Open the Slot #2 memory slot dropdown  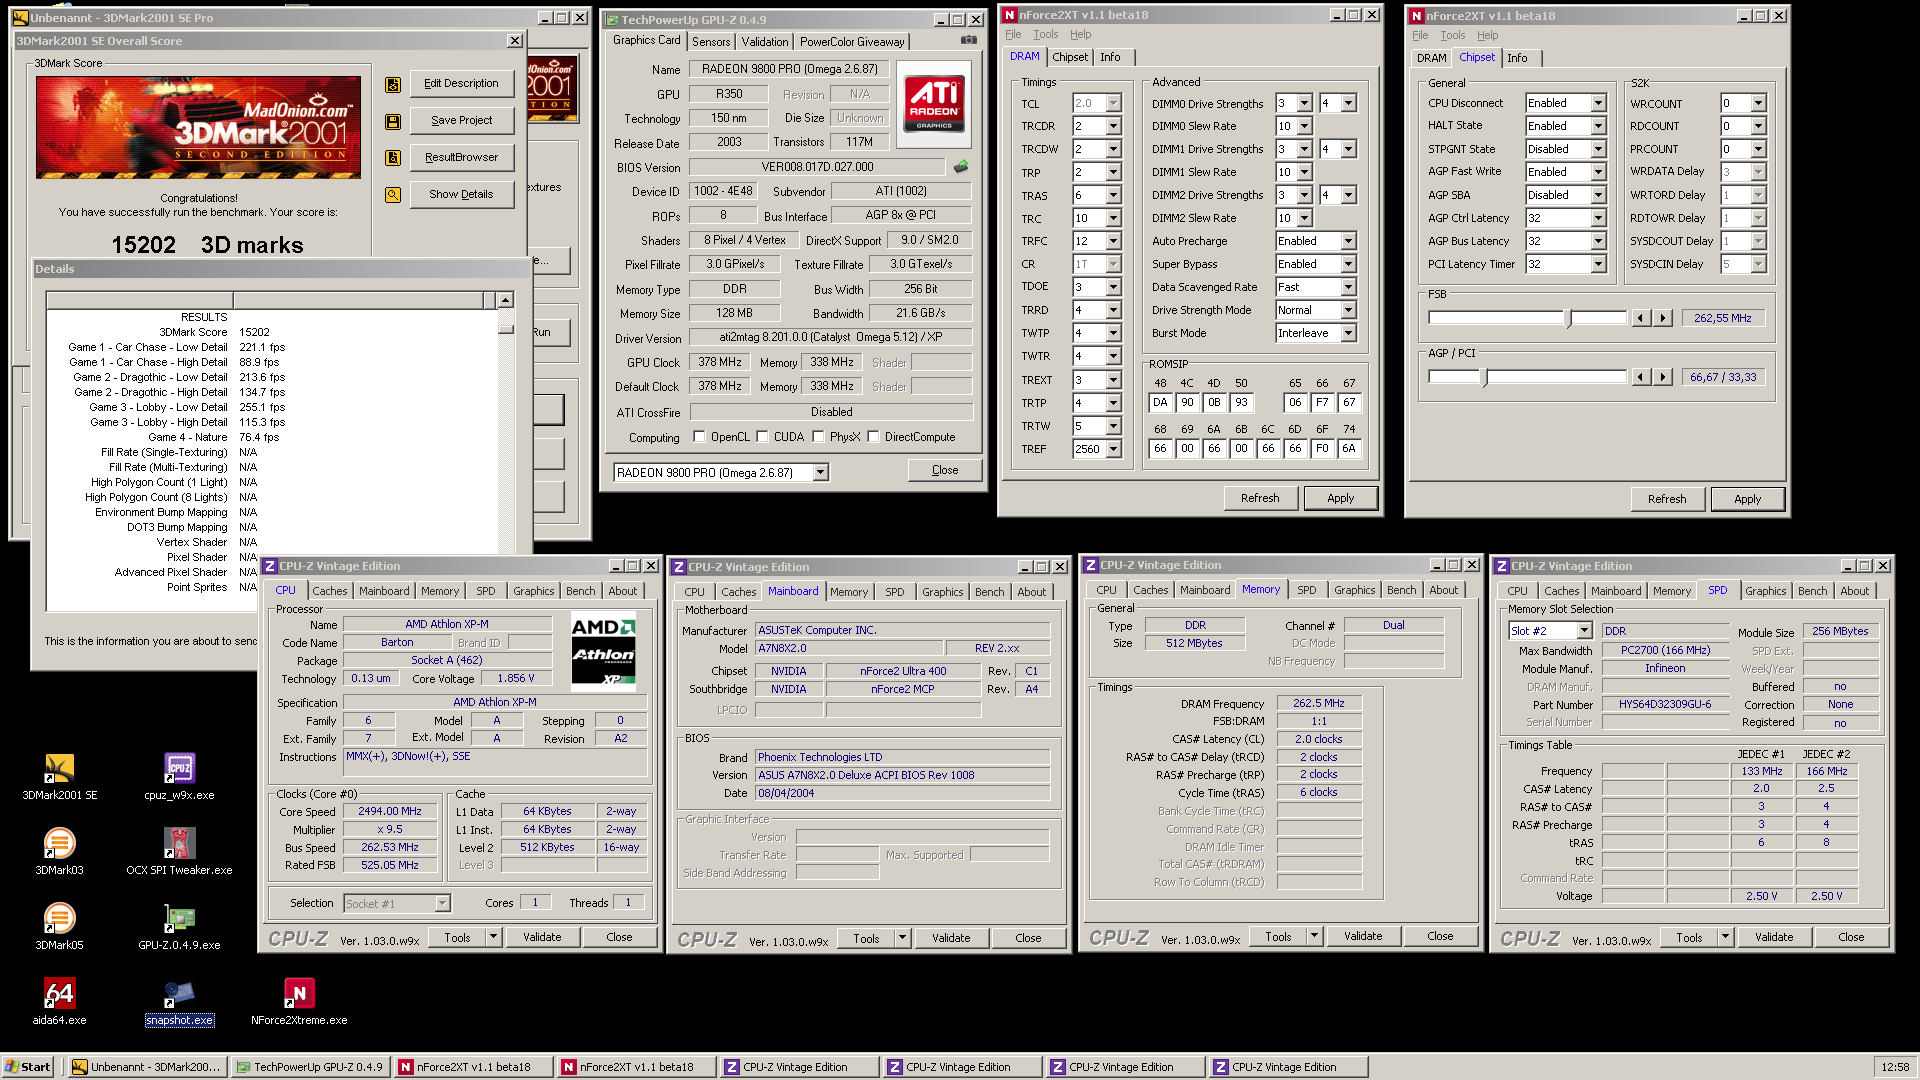pyautogui.click(x=1584, y=631)
